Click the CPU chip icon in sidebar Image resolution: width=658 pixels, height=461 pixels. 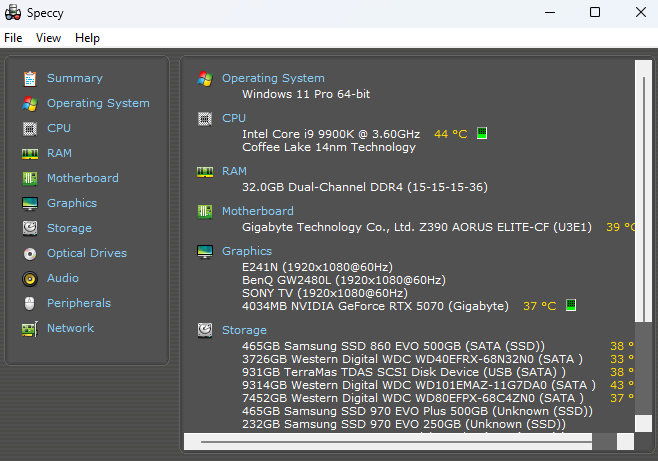coord(30,129)
